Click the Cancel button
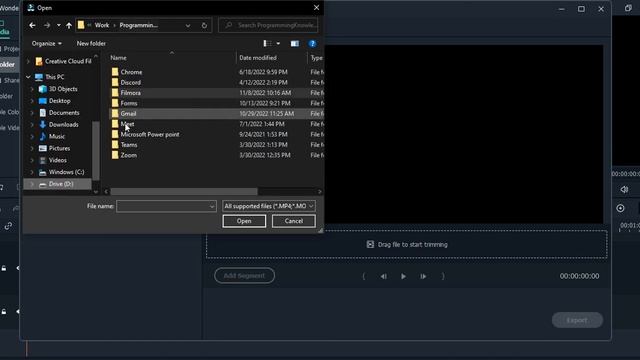The height and width of the screenshot is (360, 640). [293, 221]
